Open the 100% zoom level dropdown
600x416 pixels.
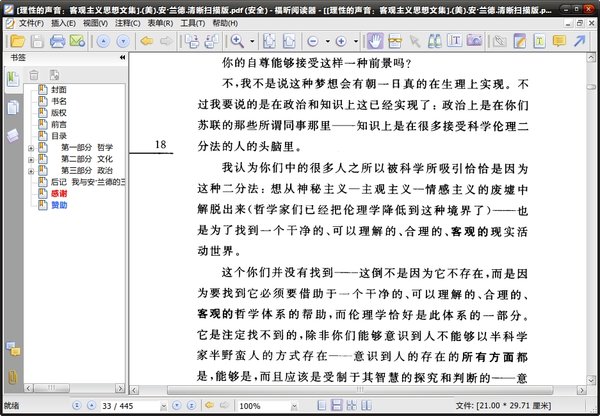coord(294,406)
